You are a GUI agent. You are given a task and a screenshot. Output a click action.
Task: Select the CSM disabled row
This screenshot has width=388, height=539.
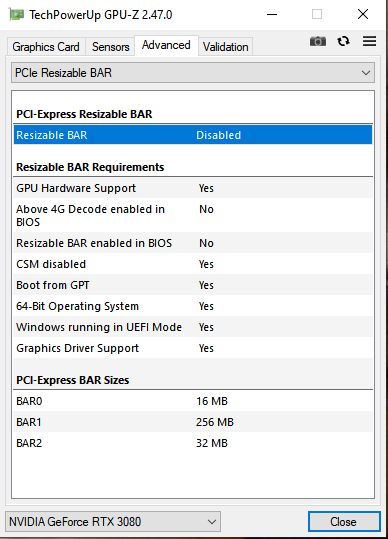193,264
